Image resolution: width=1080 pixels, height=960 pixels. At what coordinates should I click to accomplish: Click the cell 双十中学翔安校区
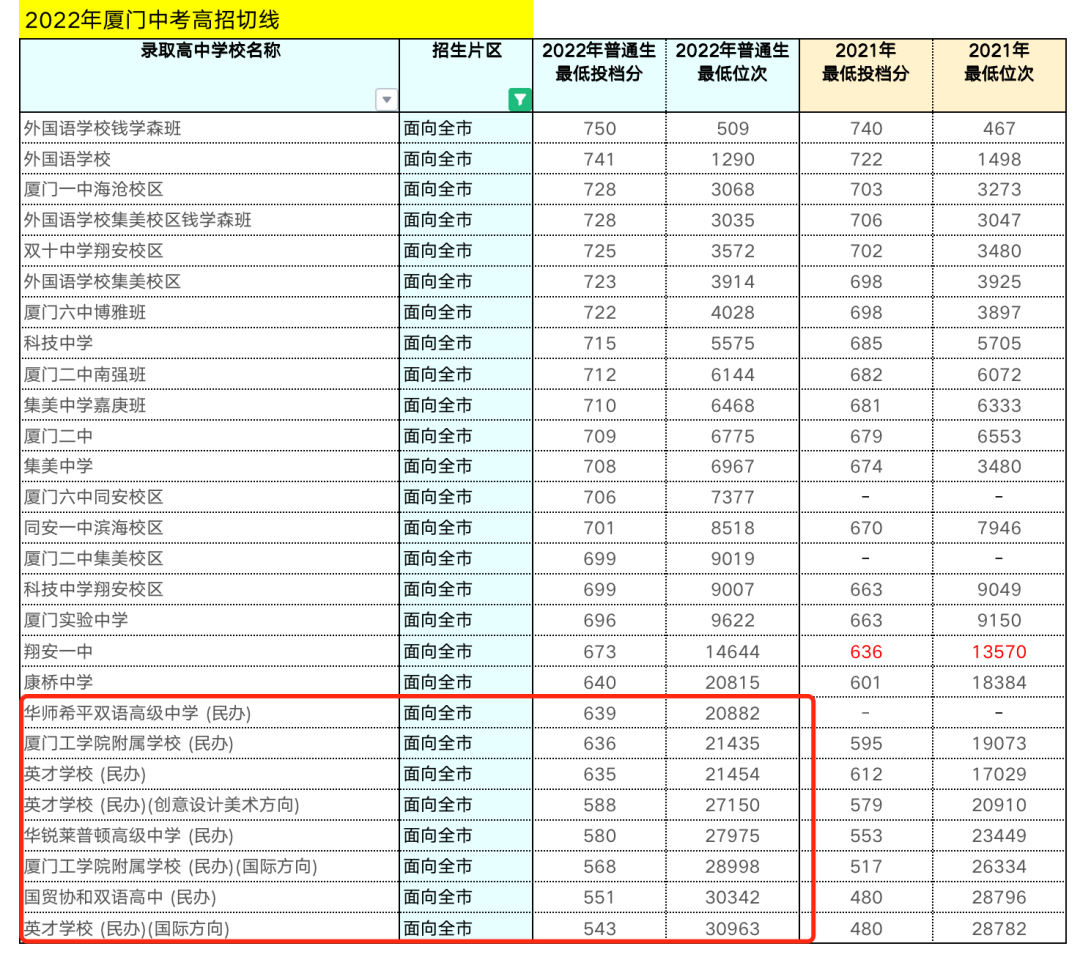pos(210,251)
